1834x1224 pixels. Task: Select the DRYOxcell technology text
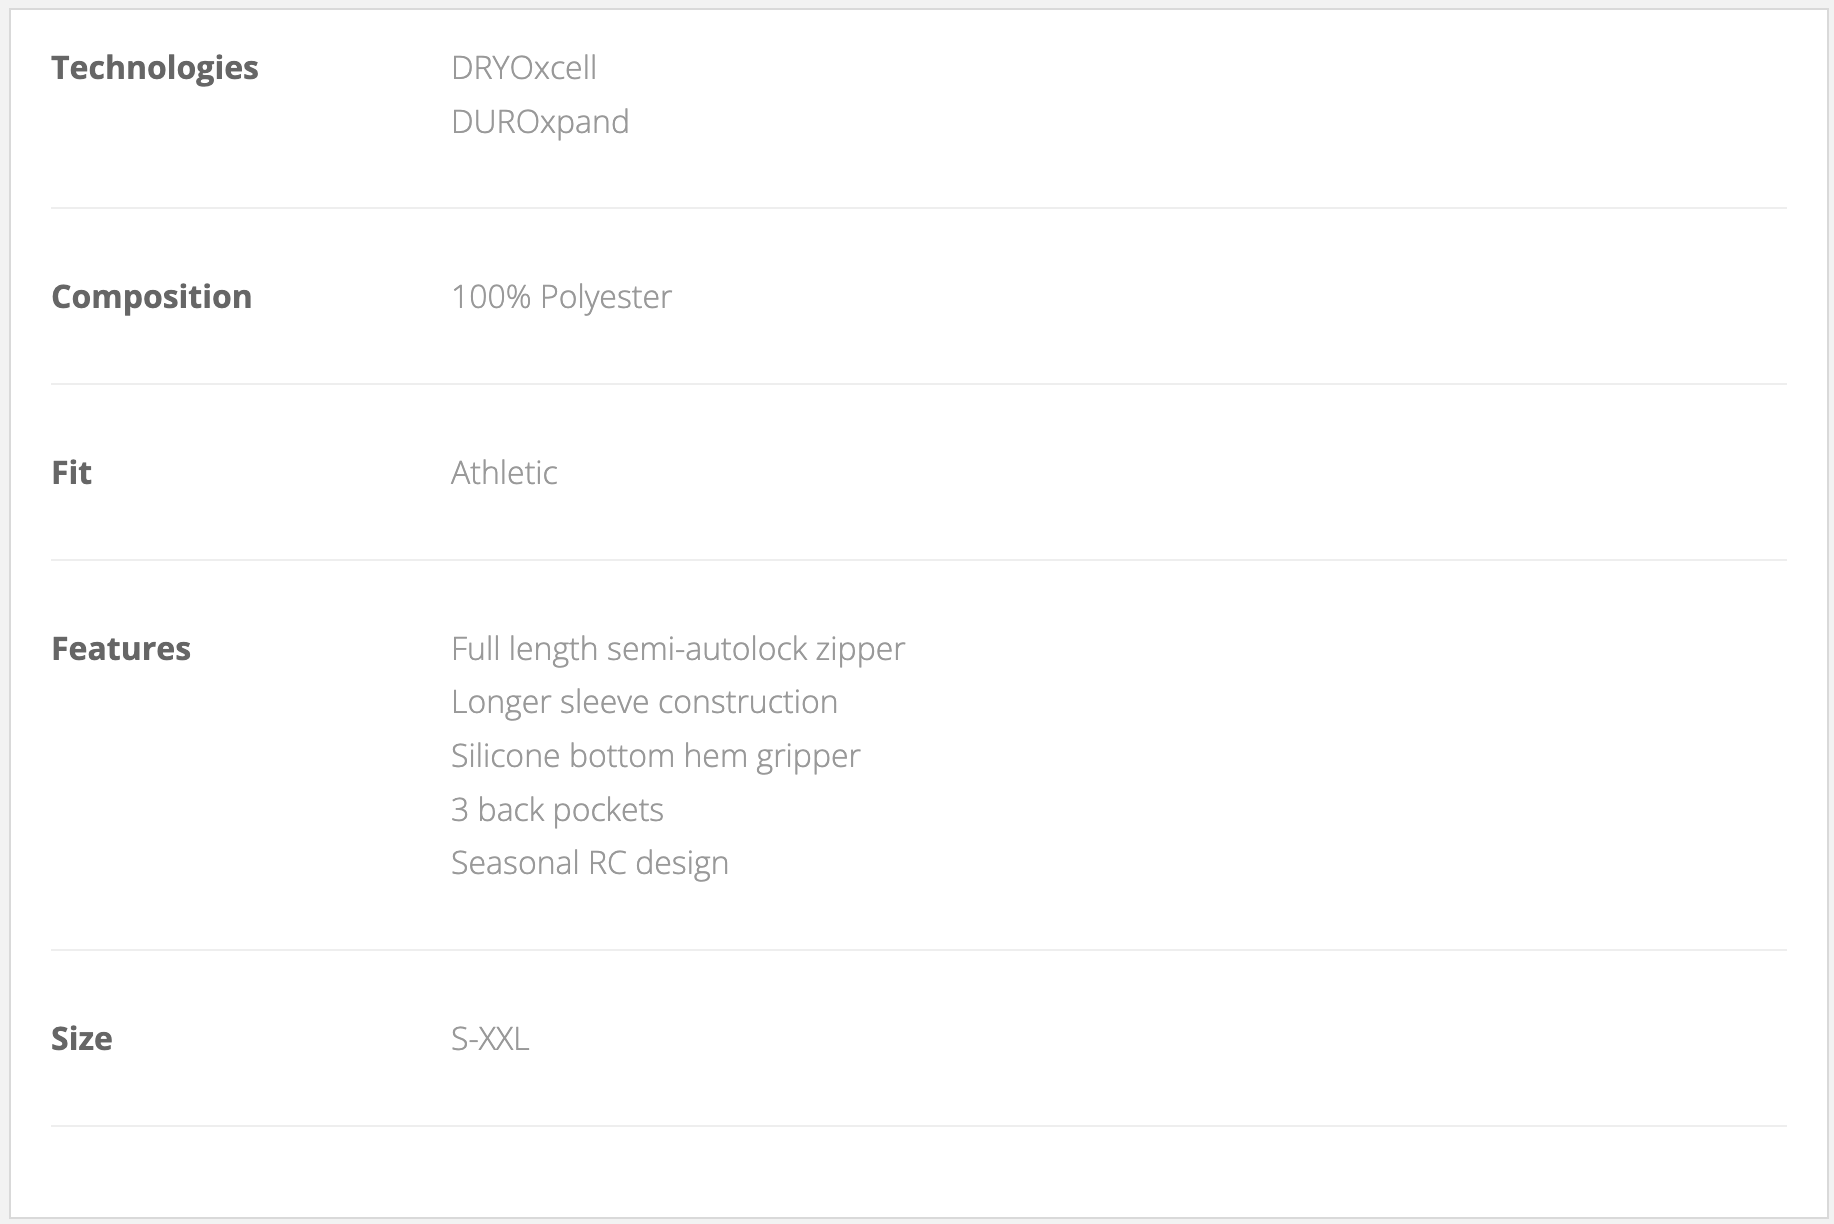pos(523,68)
